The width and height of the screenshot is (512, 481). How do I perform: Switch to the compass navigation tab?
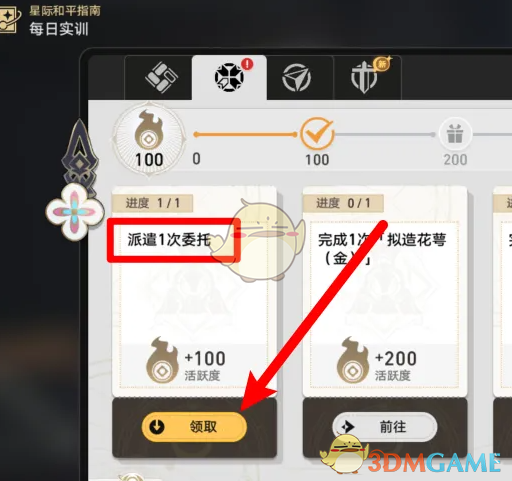point(296,78)
